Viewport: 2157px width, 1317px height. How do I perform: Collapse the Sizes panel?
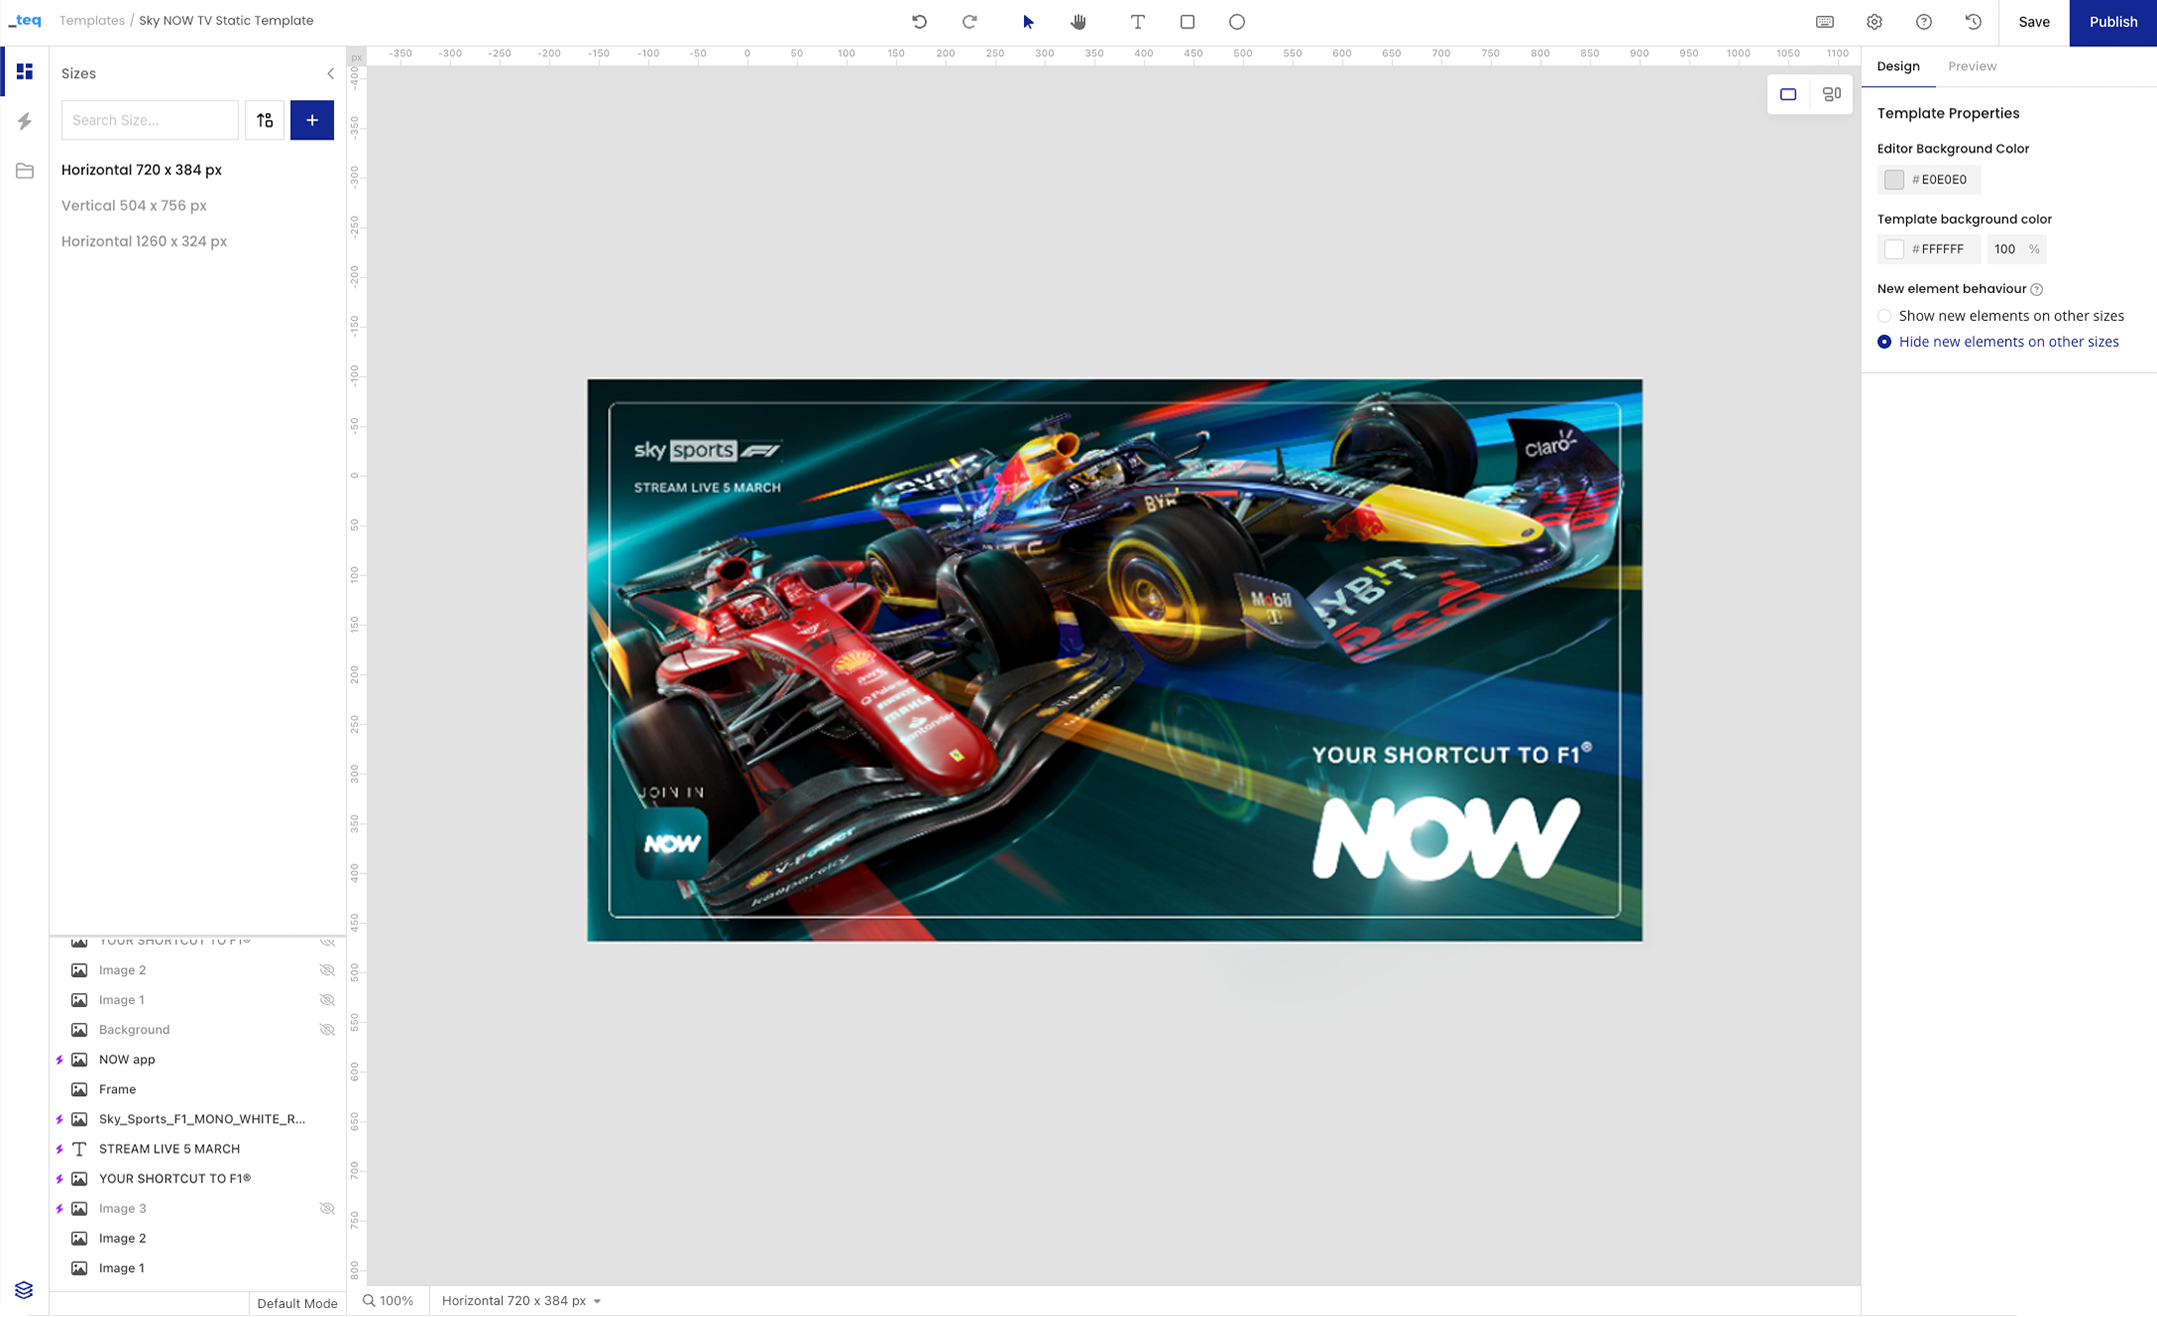click(331, 73)
